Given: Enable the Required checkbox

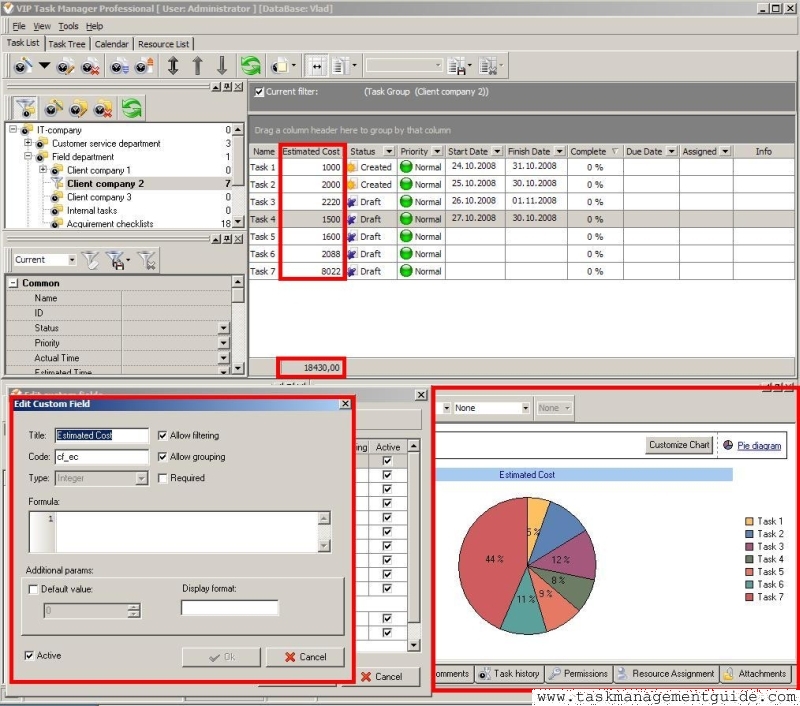Looking at the screenshot, I should 162,478.
